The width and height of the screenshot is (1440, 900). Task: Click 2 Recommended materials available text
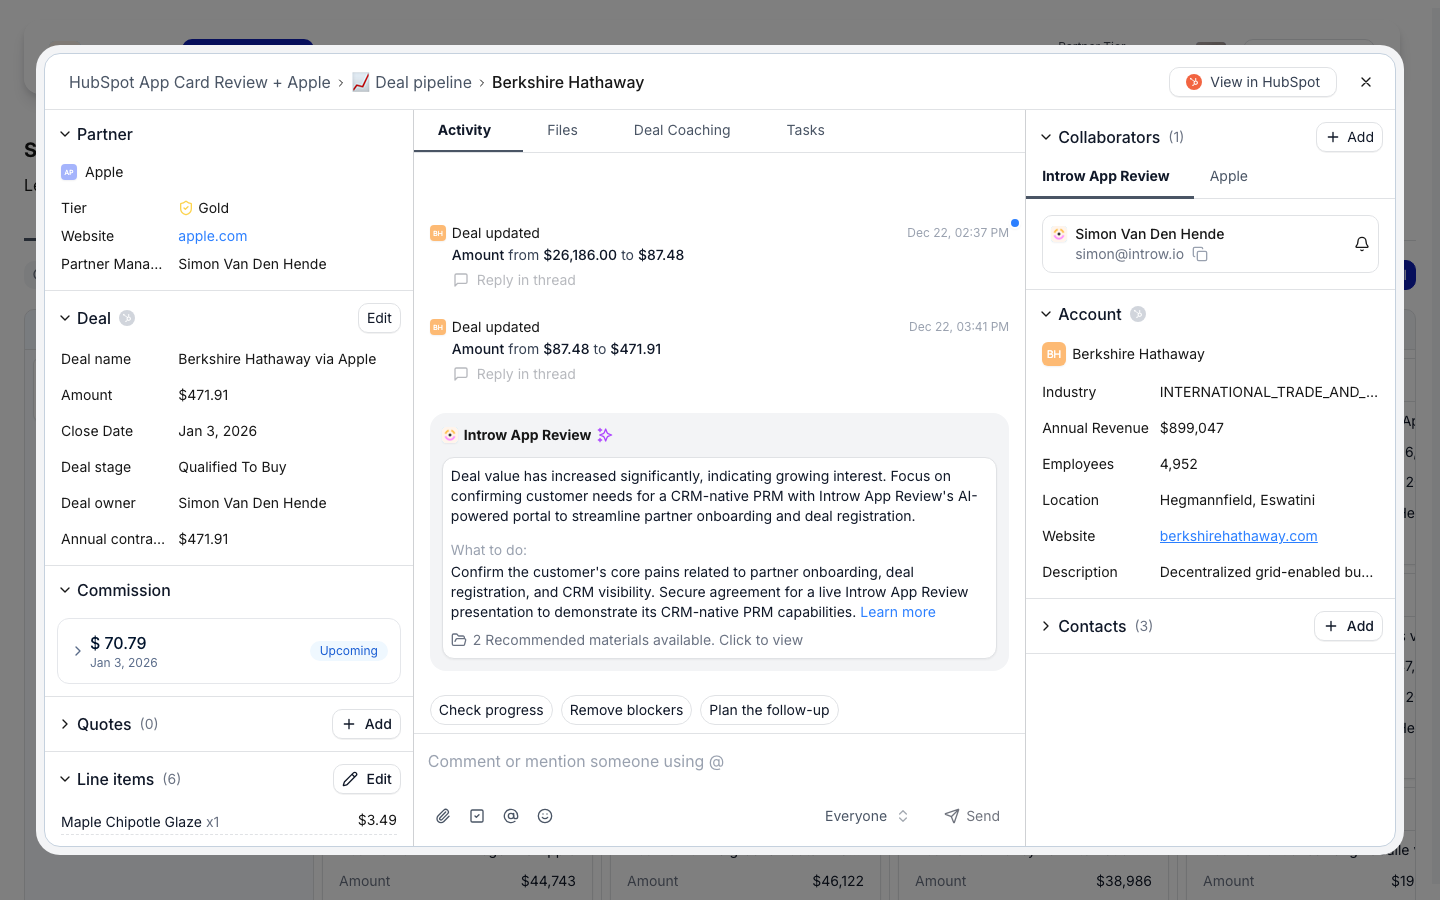[637, 640]
